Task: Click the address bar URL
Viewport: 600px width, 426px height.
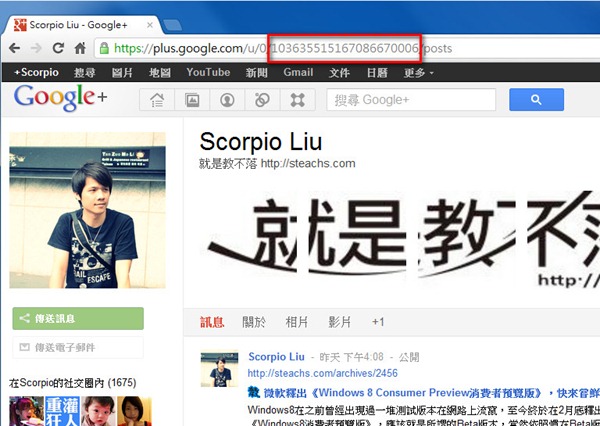Action: tap(283, 48)
